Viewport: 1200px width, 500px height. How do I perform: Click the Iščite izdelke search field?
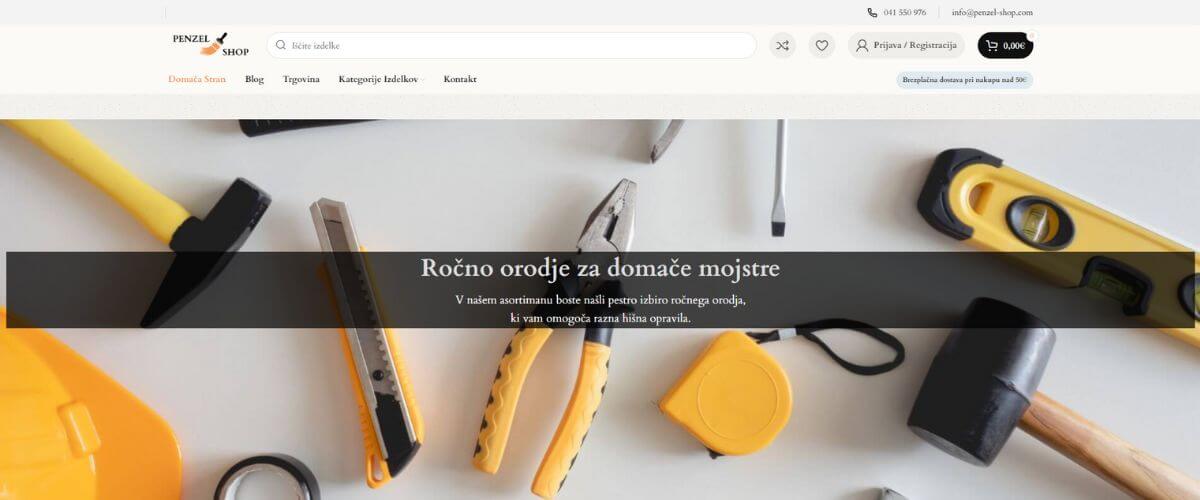click(x=511, y=45)
